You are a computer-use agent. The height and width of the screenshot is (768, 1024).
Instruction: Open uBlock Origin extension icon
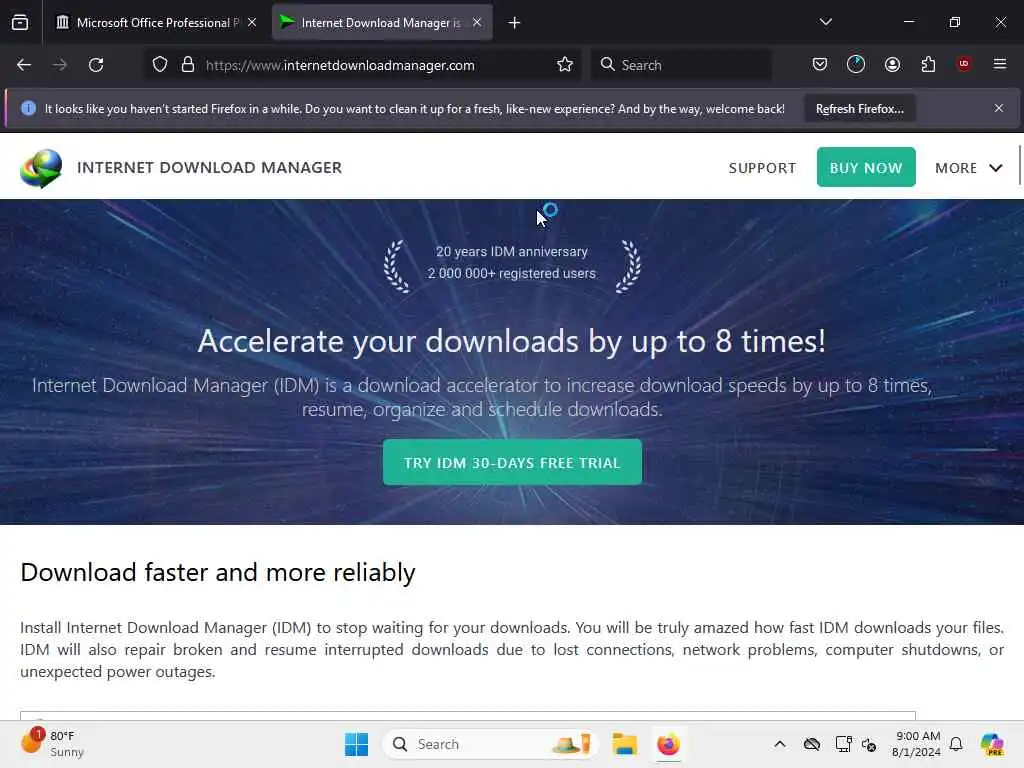tap(964, 63)
